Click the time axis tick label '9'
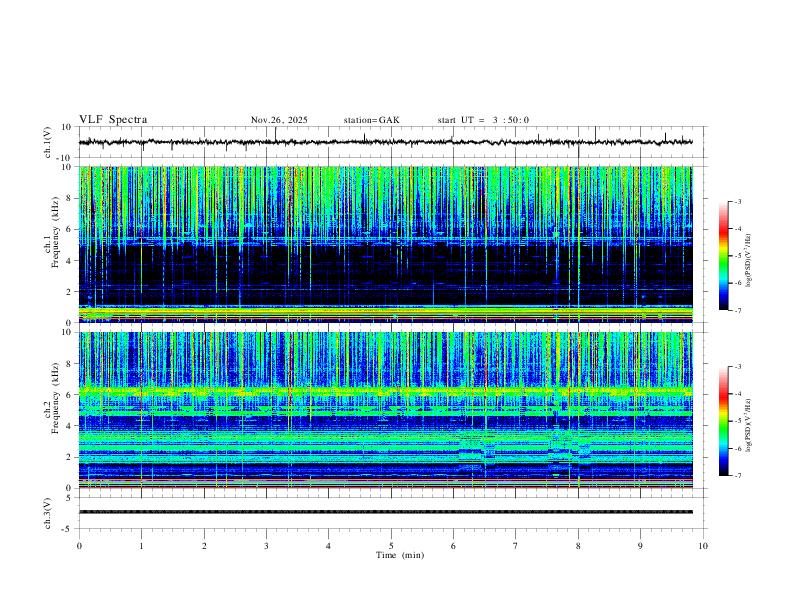 coord(640,546)
